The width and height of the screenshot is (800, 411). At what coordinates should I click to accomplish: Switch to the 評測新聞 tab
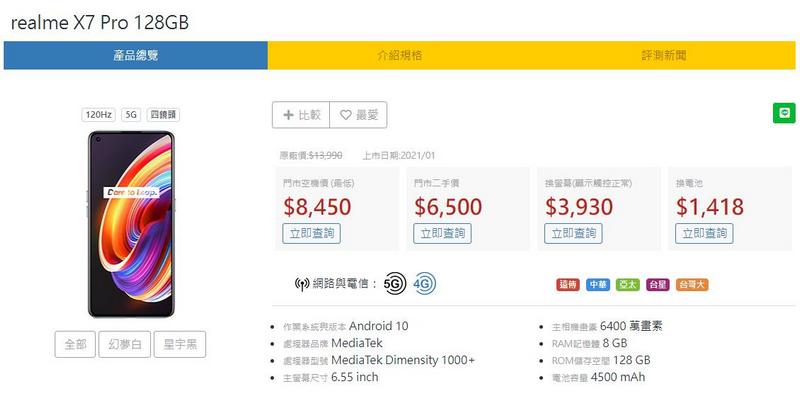point(663,55)
